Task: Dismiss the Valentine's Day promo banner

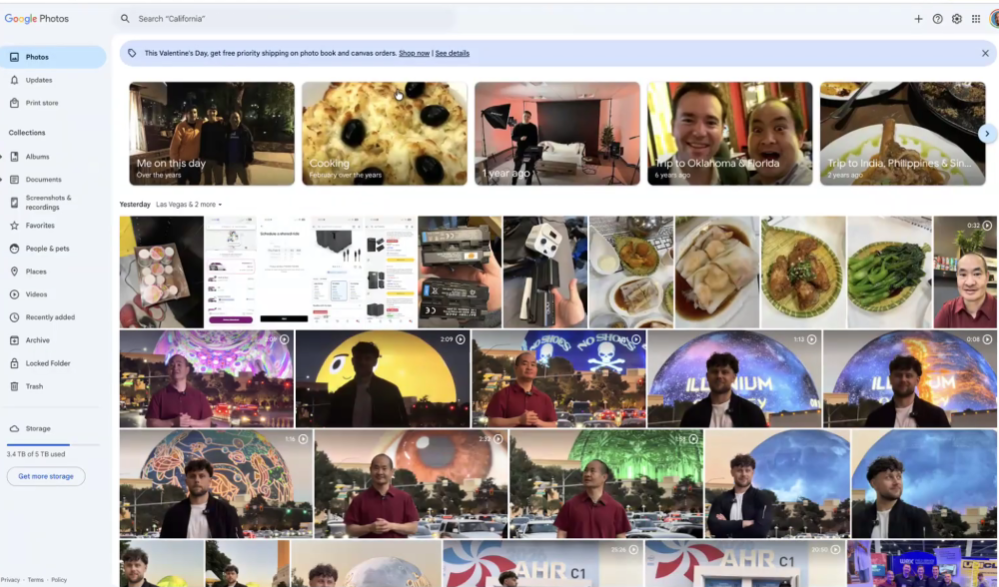Action: [985, 53]
